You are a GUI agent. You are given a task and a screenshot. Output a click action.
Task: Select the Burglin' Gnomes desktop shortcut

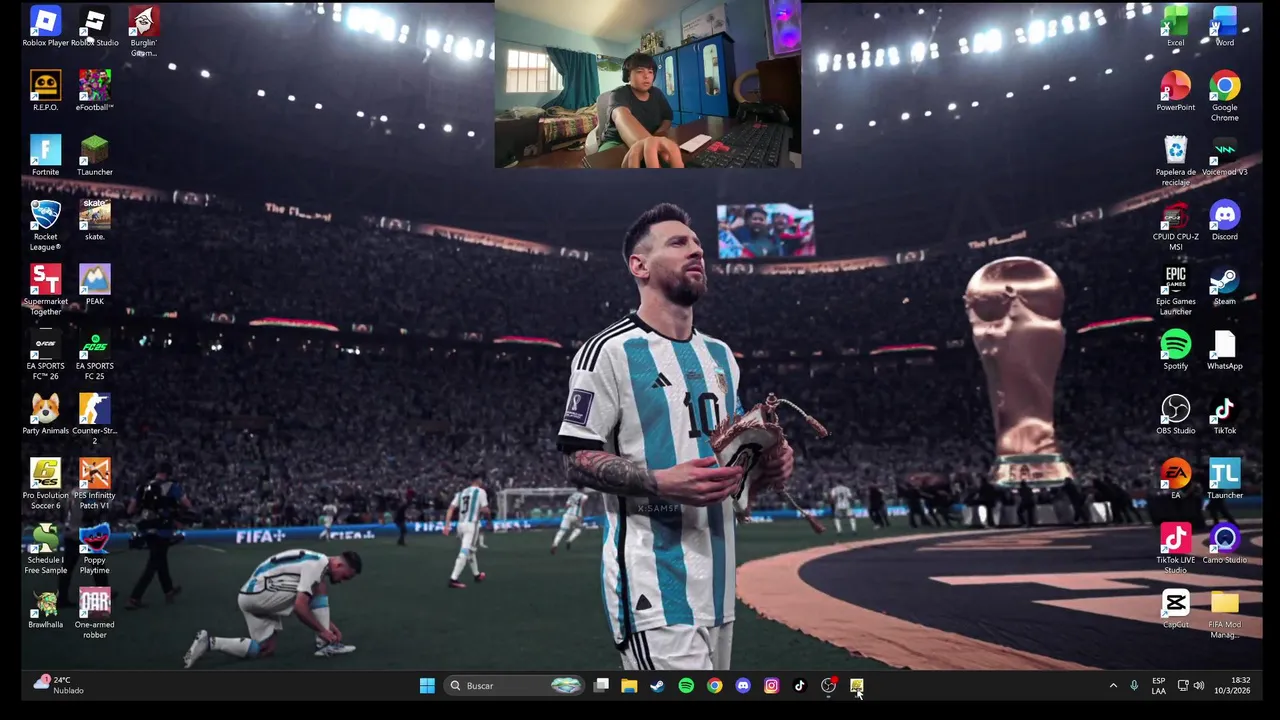(143, 32)
